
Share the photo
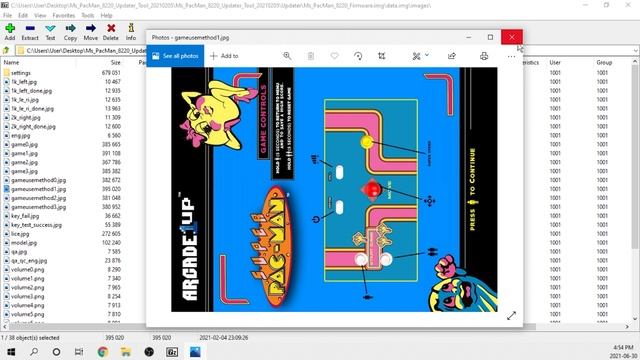tap(452, 56)
